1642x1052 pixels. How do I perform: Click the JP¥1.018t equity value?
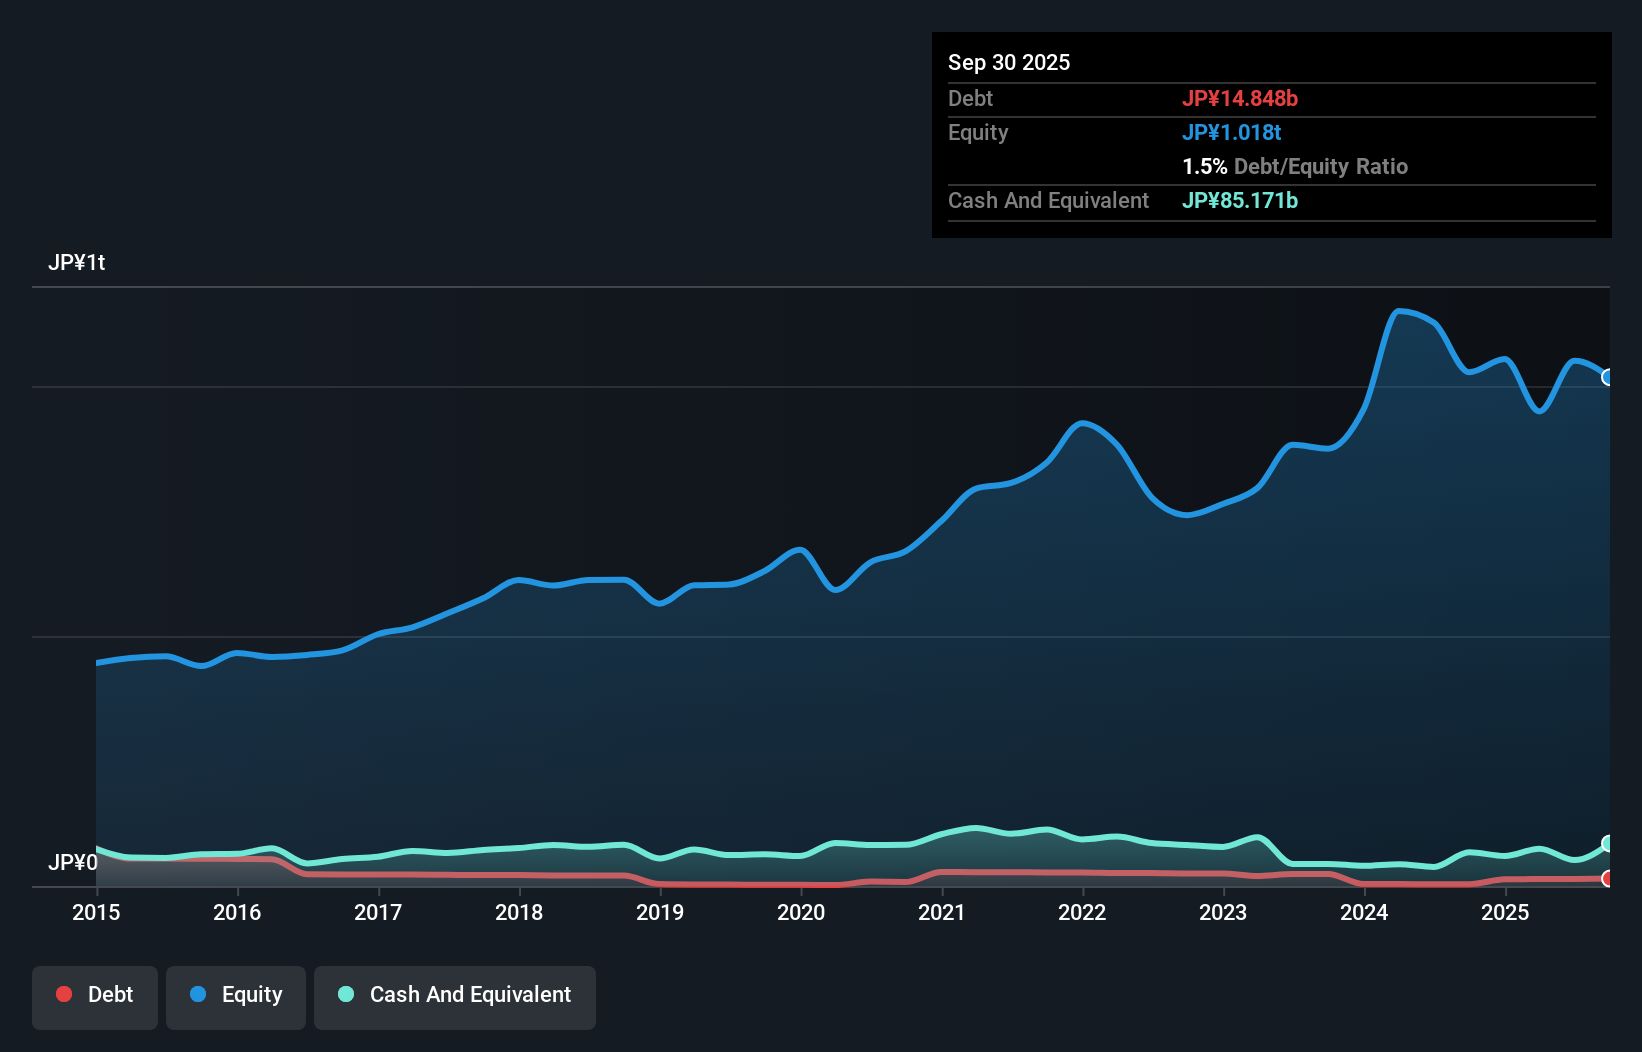click(x=1232, y=132)
